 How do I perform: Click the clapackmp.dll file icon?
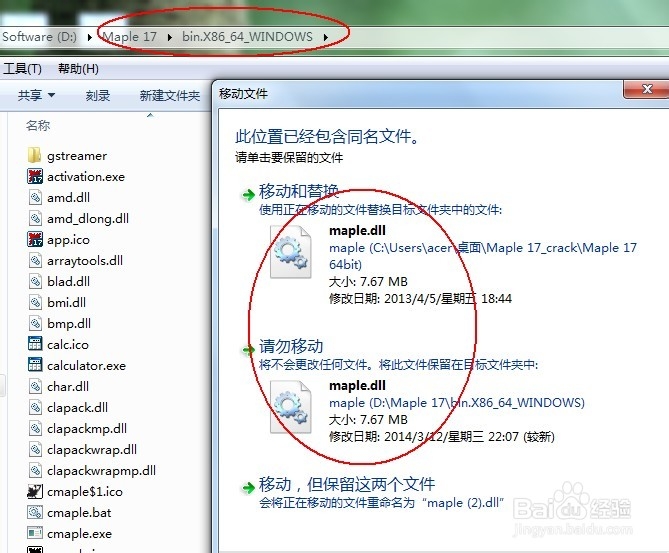35,428
